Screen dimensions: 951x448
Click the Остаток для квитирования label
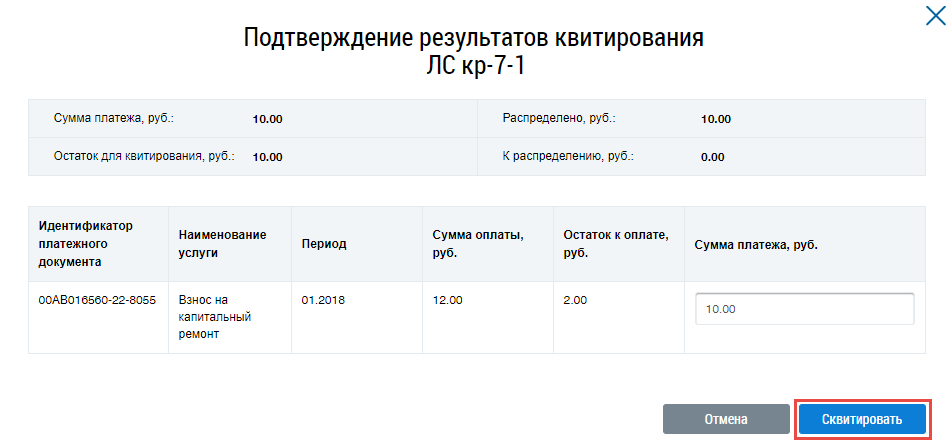[x=144, y=156]
